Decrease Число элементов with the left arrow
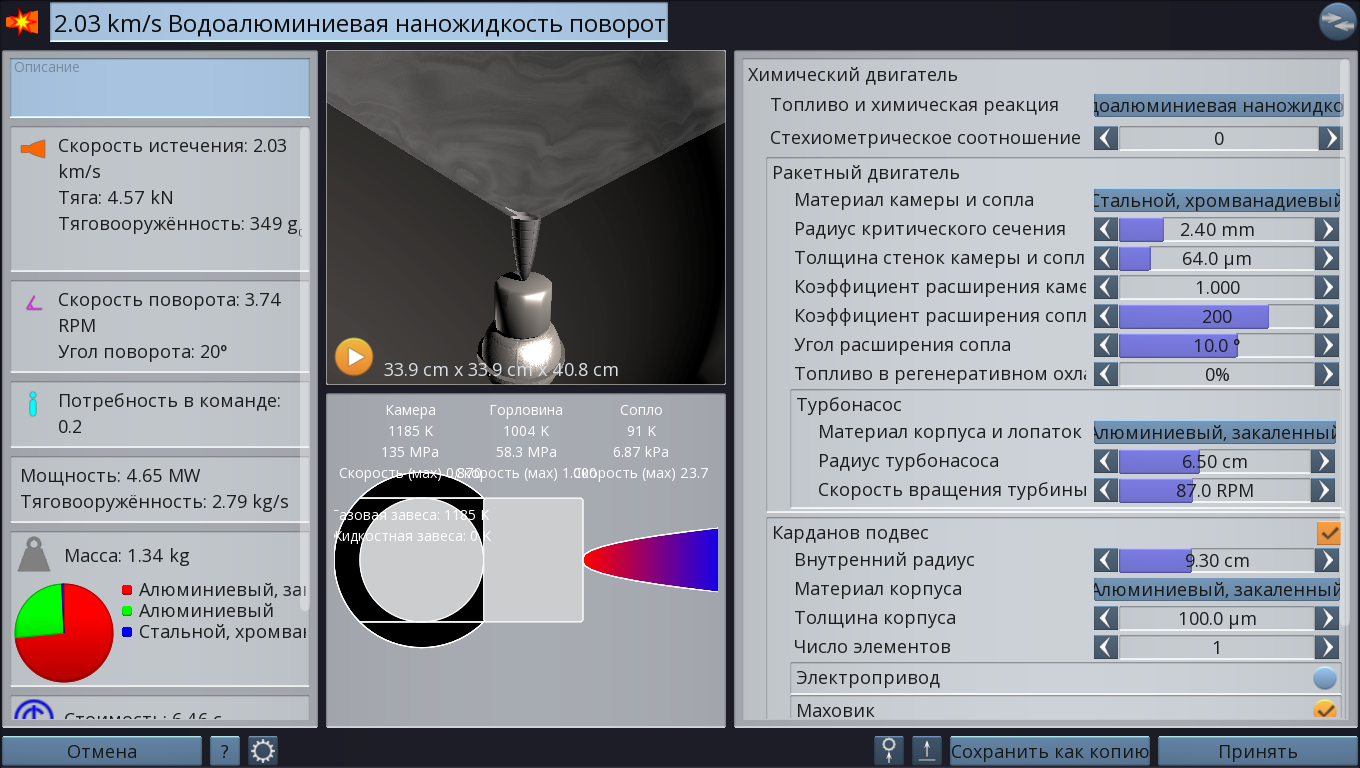Viewport: 1360px width, 768px height. [x=1106, y=648]
